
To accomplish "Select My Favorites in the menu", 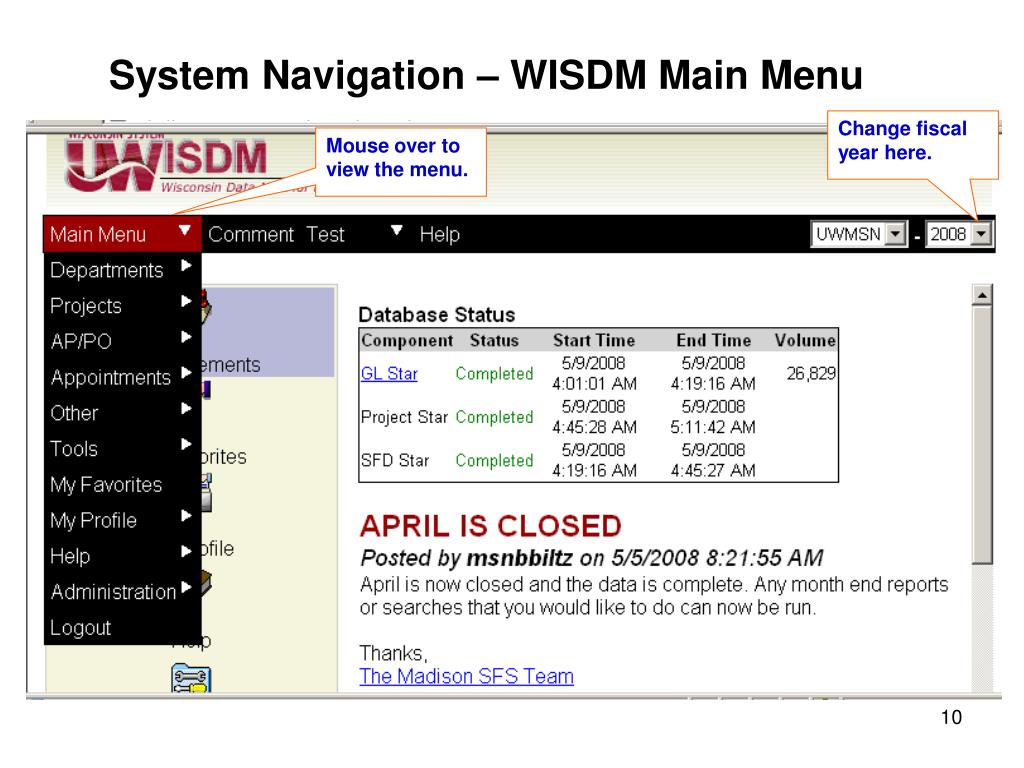I will click(121, 485).
